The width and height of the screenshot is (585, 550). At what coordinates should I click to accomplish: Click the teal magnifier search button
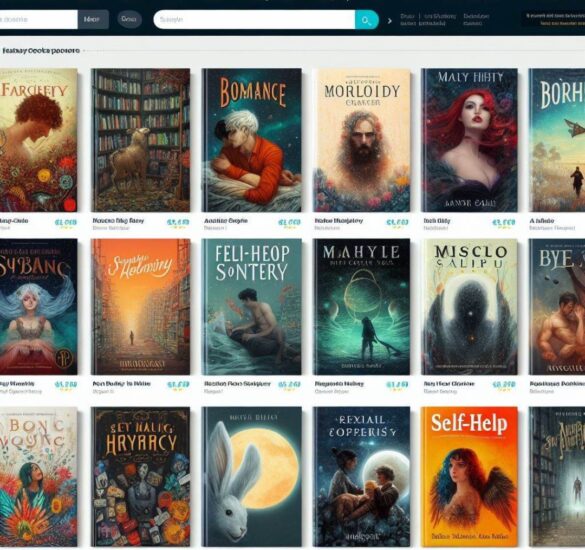tap(366, 20)
